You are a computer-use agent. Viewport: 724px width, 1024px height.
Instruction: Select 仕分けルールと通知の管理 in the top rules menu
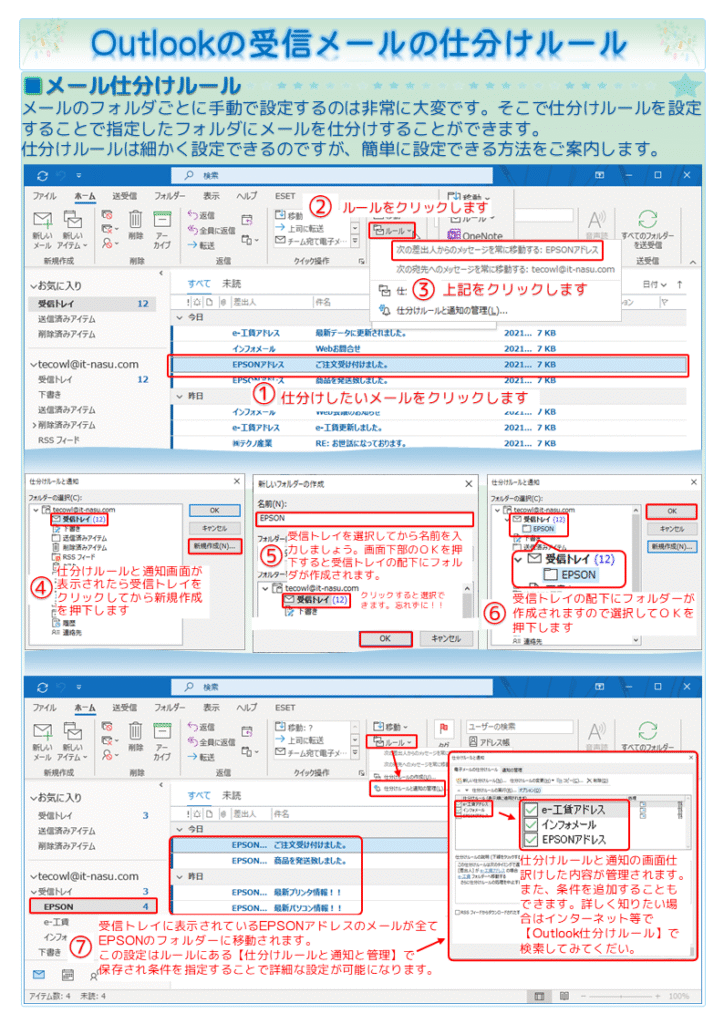tap(445, 311)
